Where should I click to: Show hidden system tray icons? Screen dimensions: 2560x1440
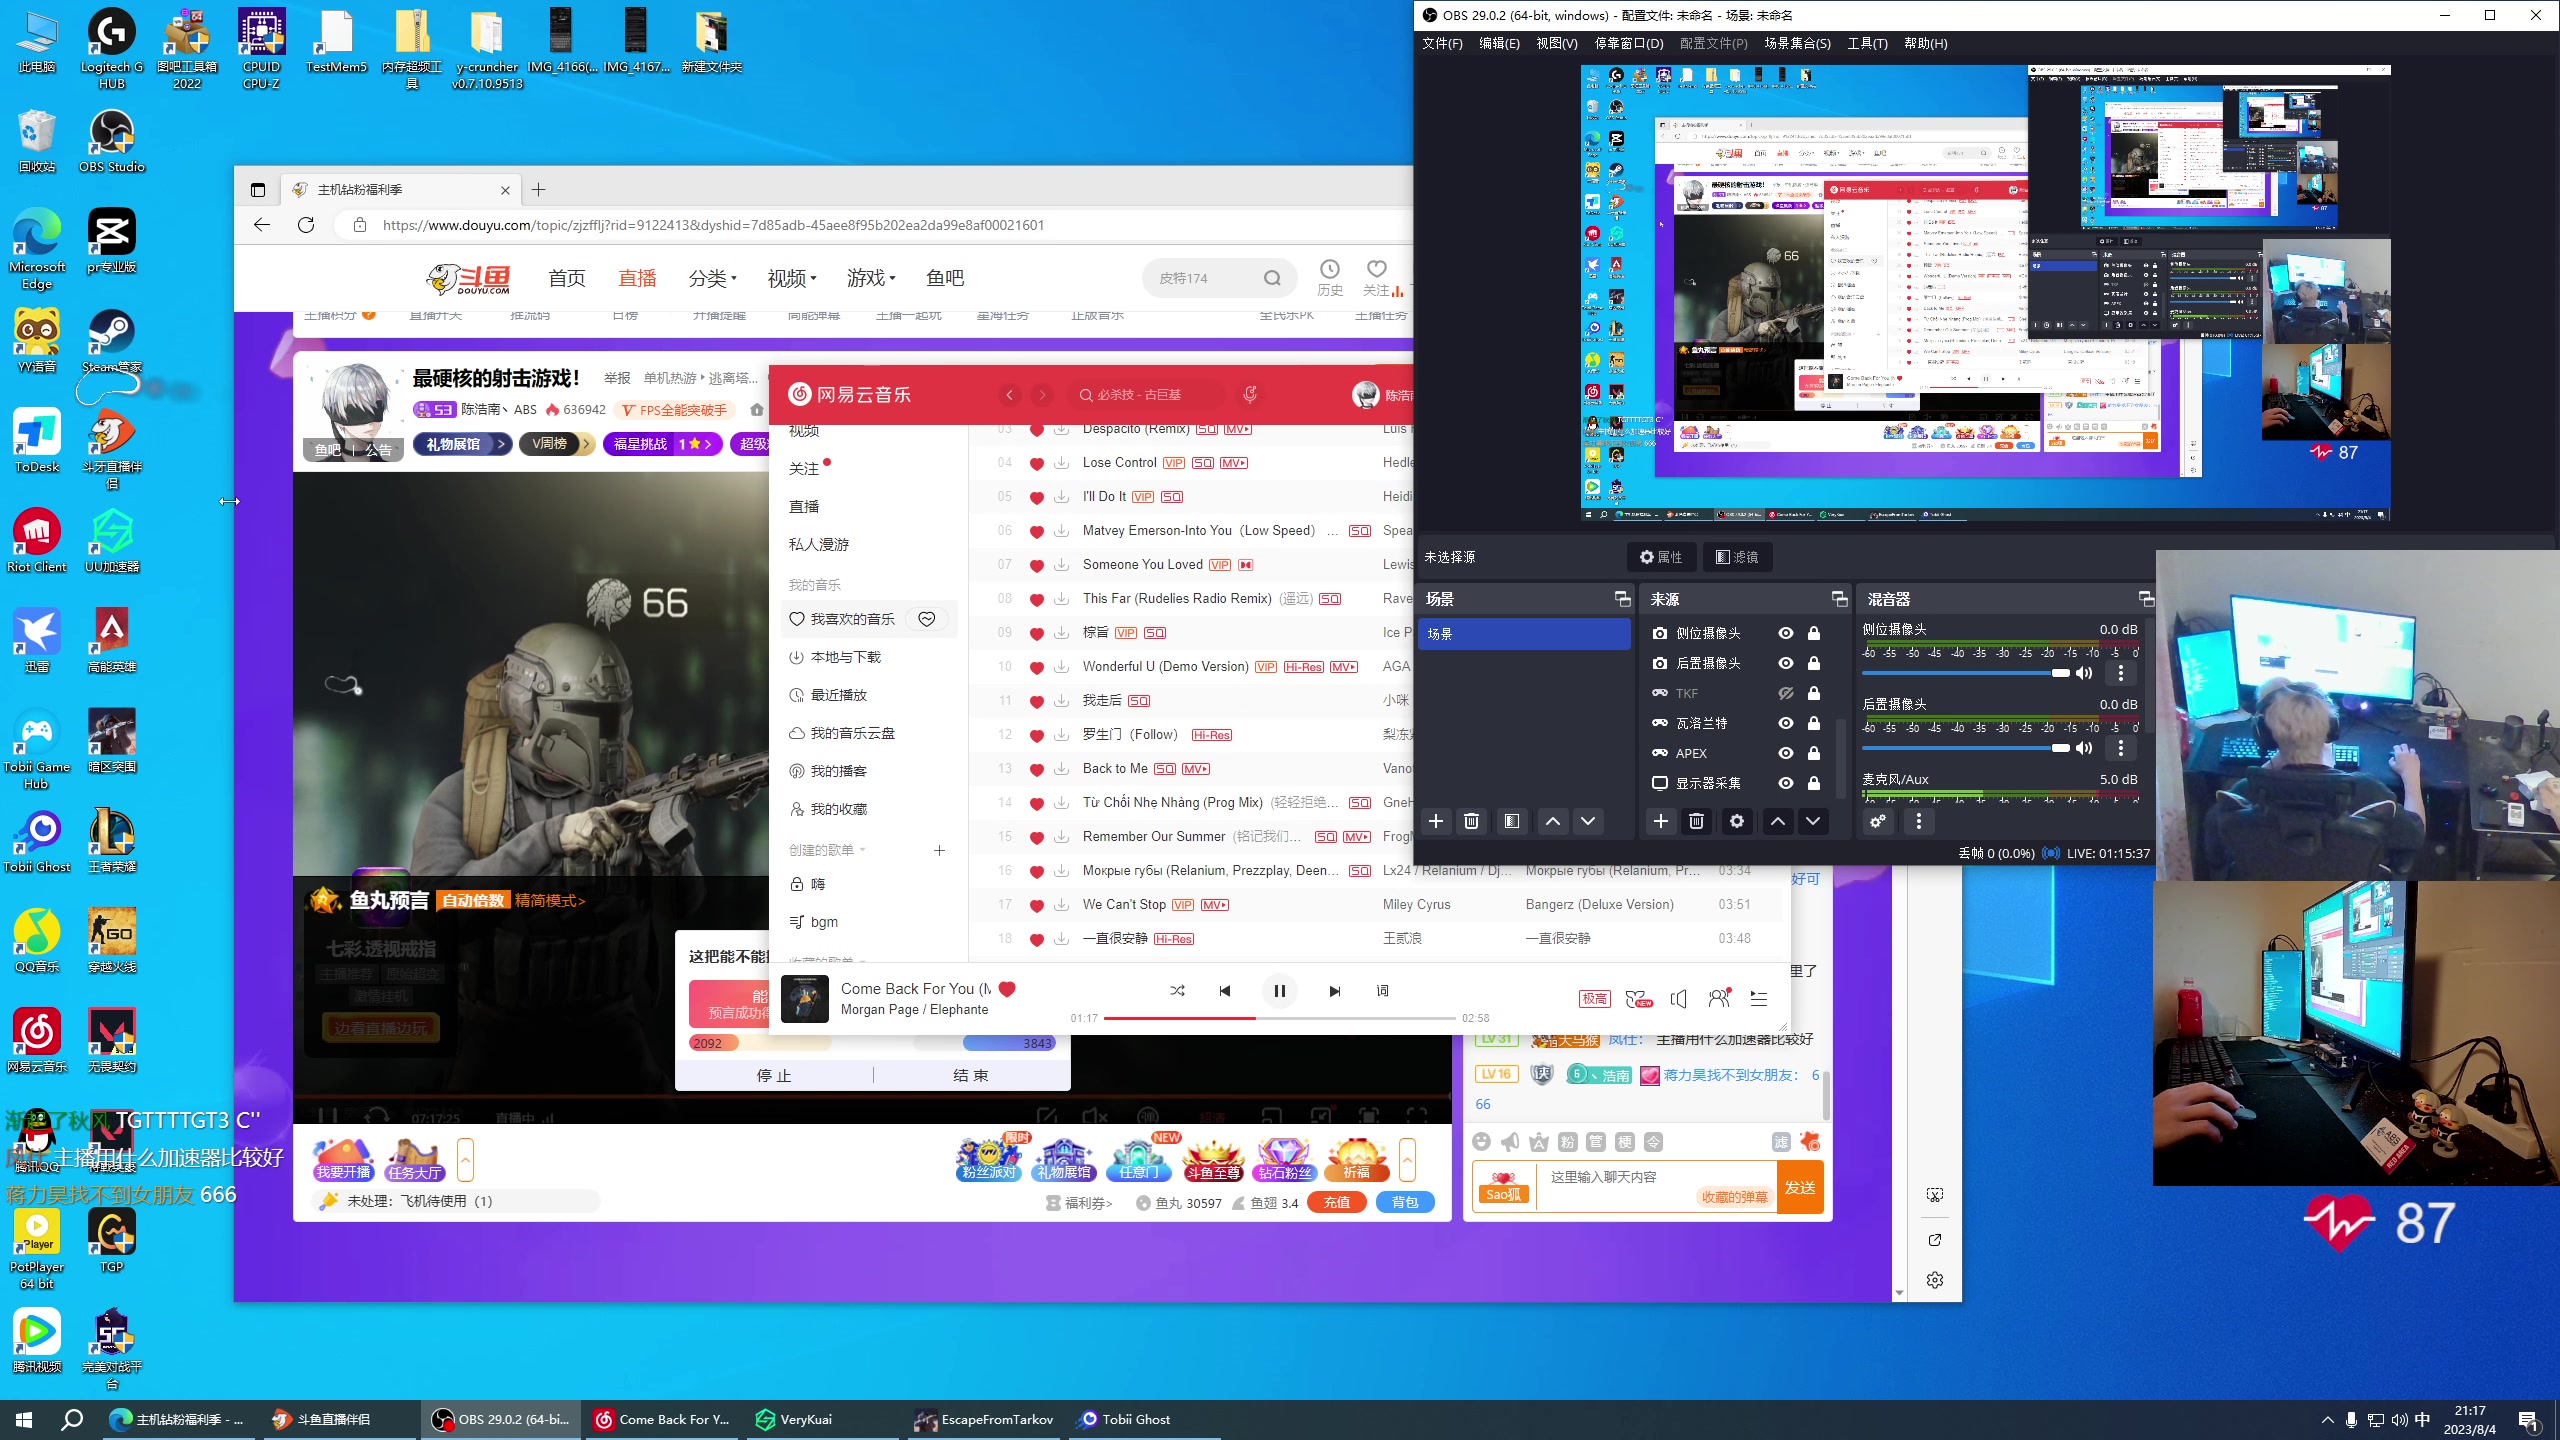coord(2327,1420)
